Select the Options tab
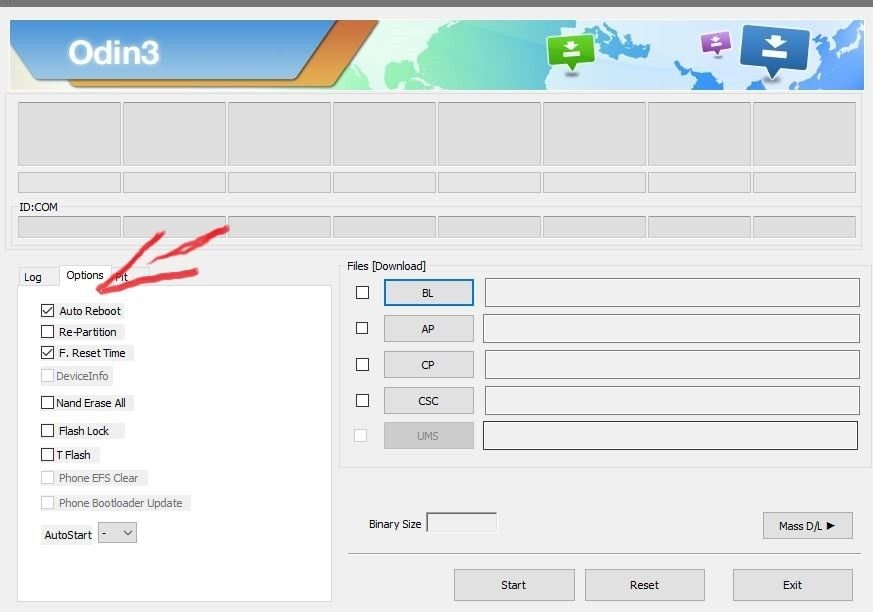 tap(85, 275)
